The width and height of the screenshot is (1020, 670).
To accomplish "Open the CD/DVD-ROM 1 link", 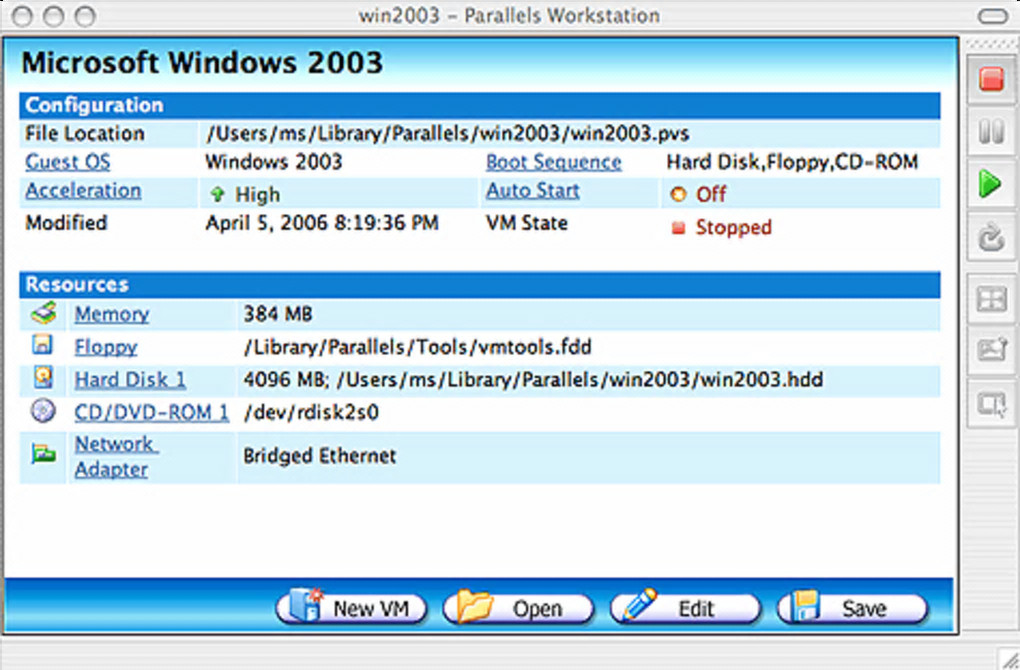I will point(152,412).
